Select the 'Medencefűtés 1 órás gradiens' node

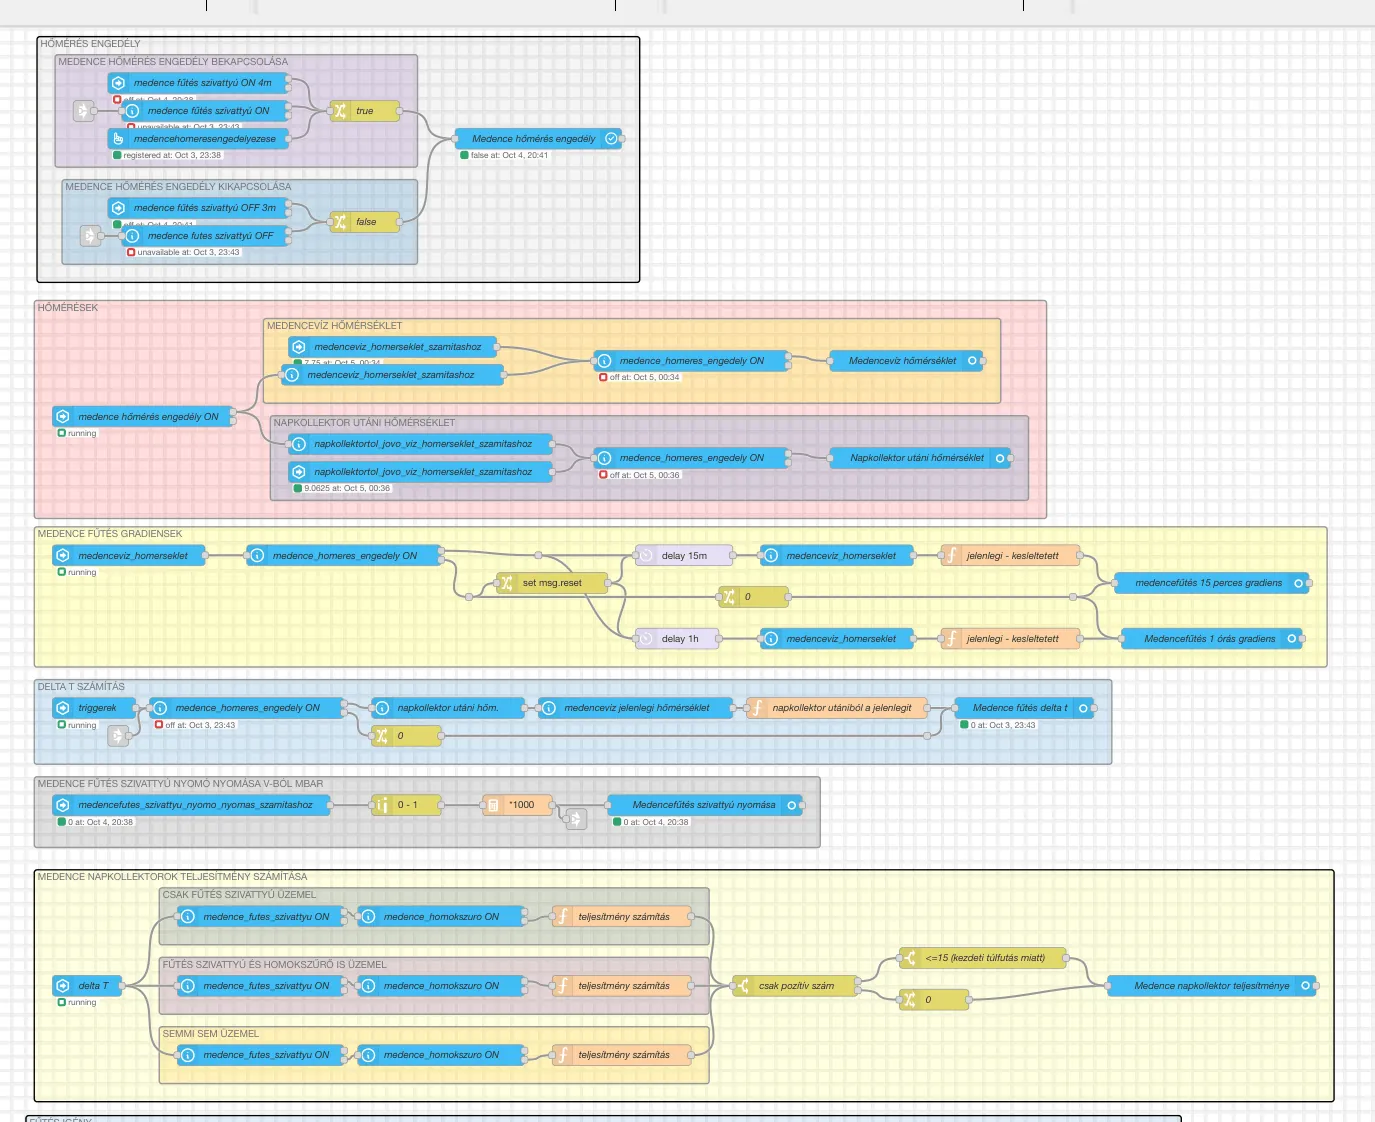click(1212, 639)
